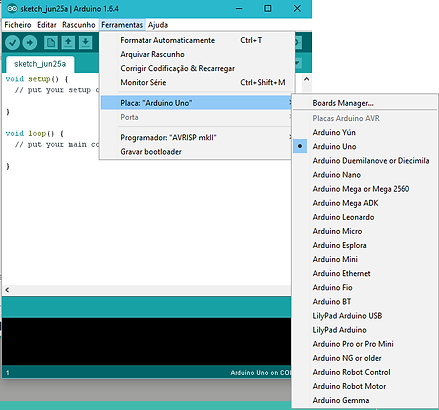Viewport: 439px width, 410px height.
Task: Open a sketch with the up-arrow icon
Action: (68, 43)
